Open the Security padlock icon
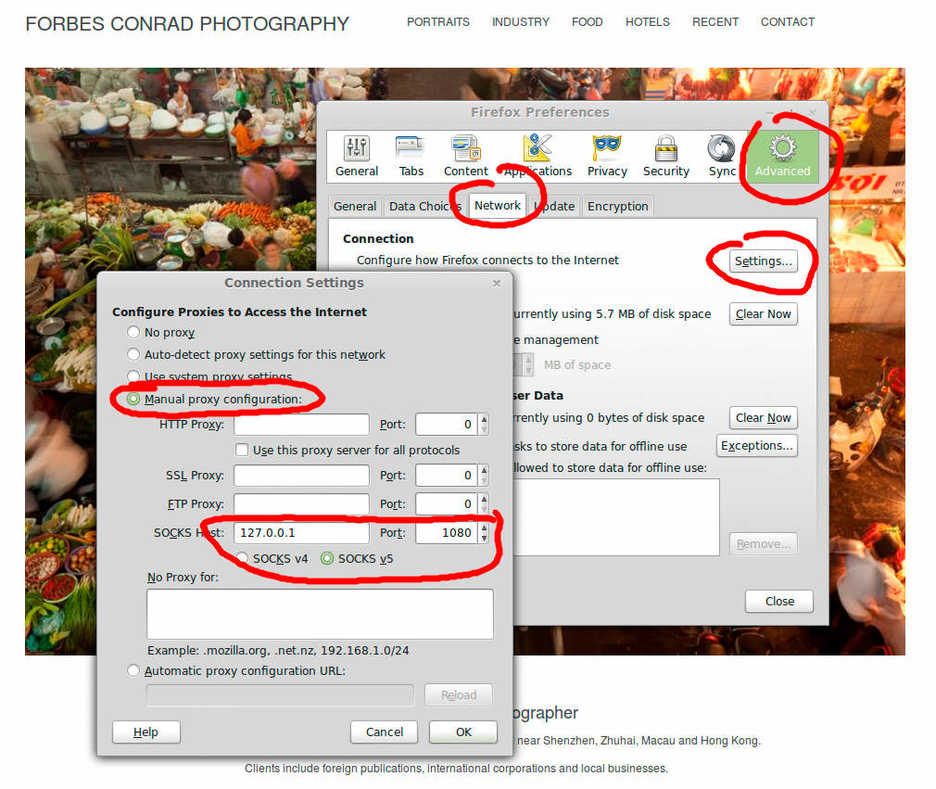 [x=666, y=156]
